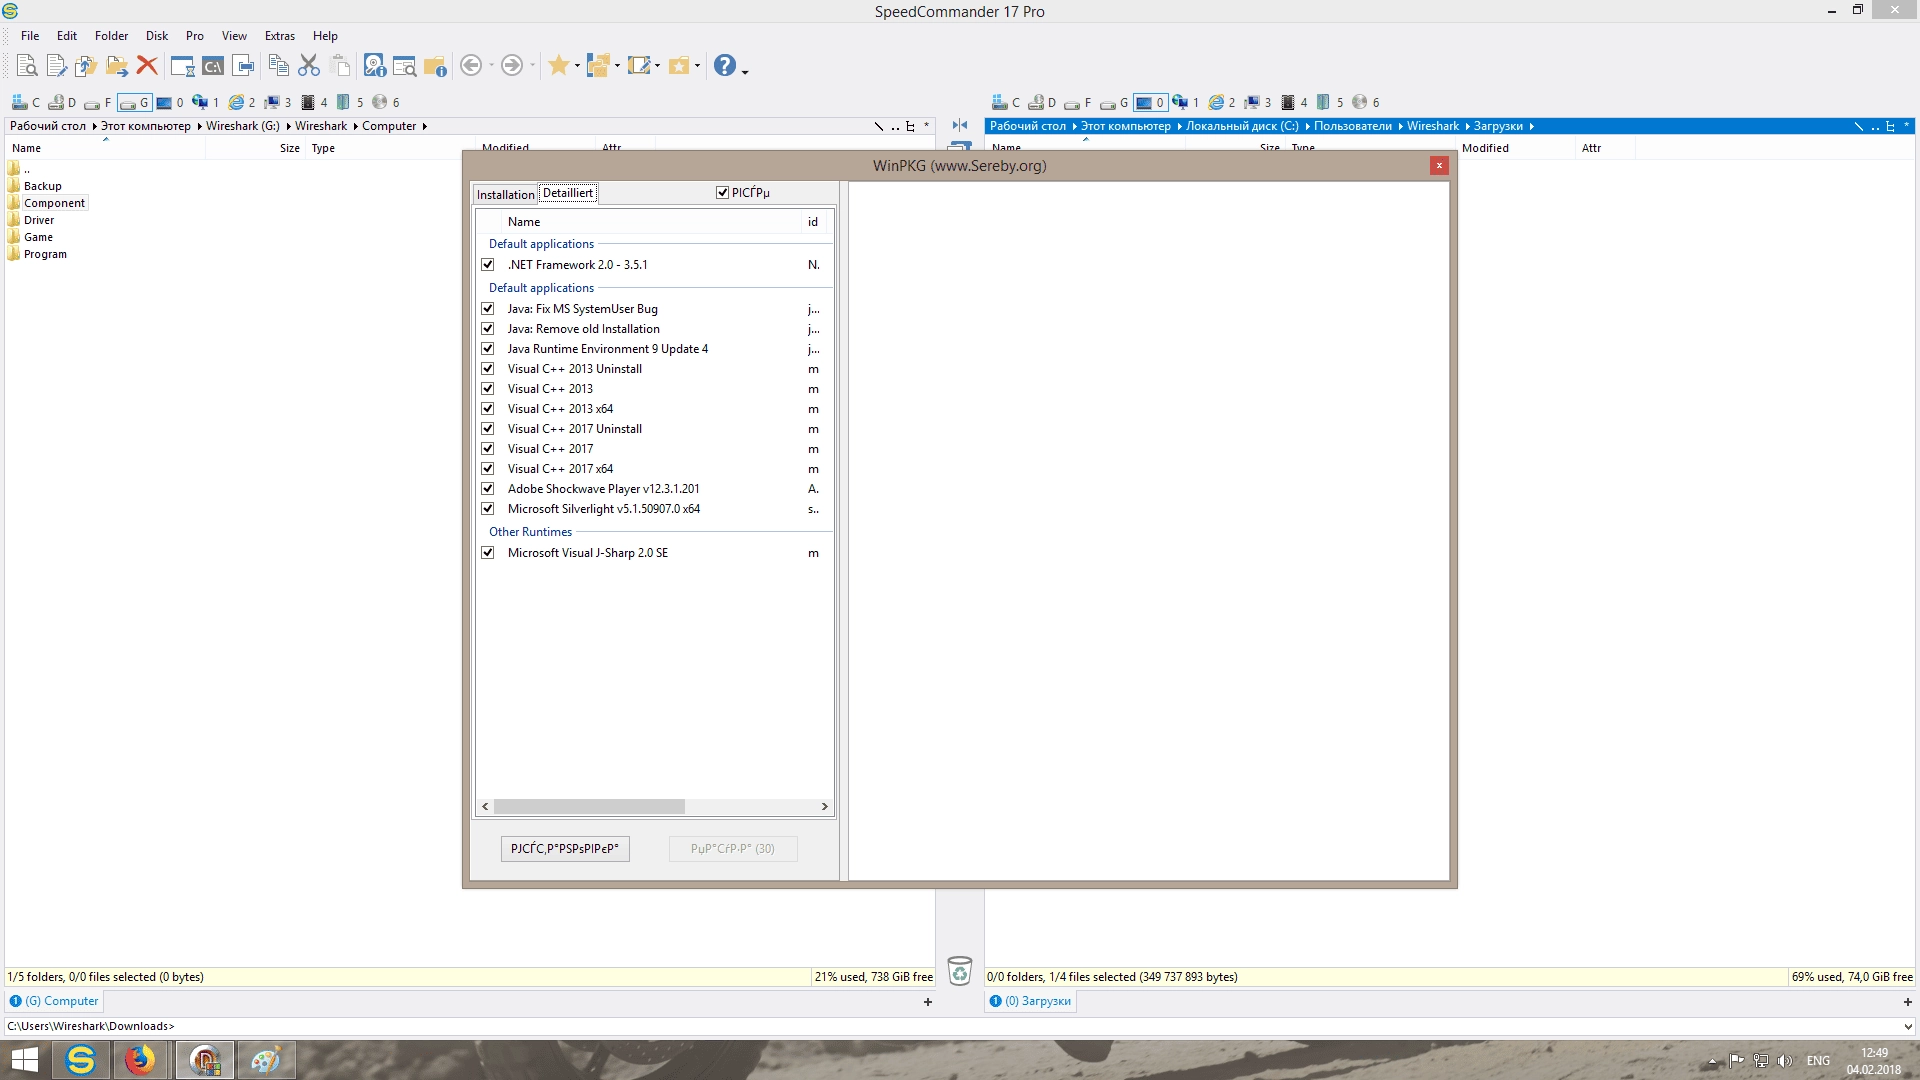Click the Windows Start button
The height and width of the screenshot is (1080, 1920).
[x=24, y=1060]
